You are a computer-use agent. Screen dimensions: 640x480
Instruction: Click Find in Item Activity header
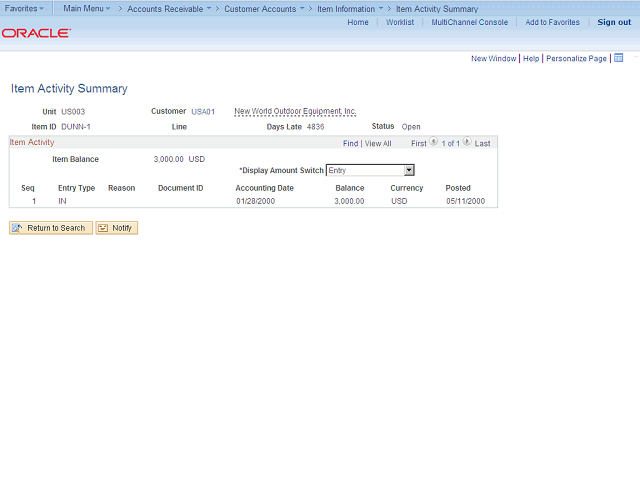pos(350,143)
